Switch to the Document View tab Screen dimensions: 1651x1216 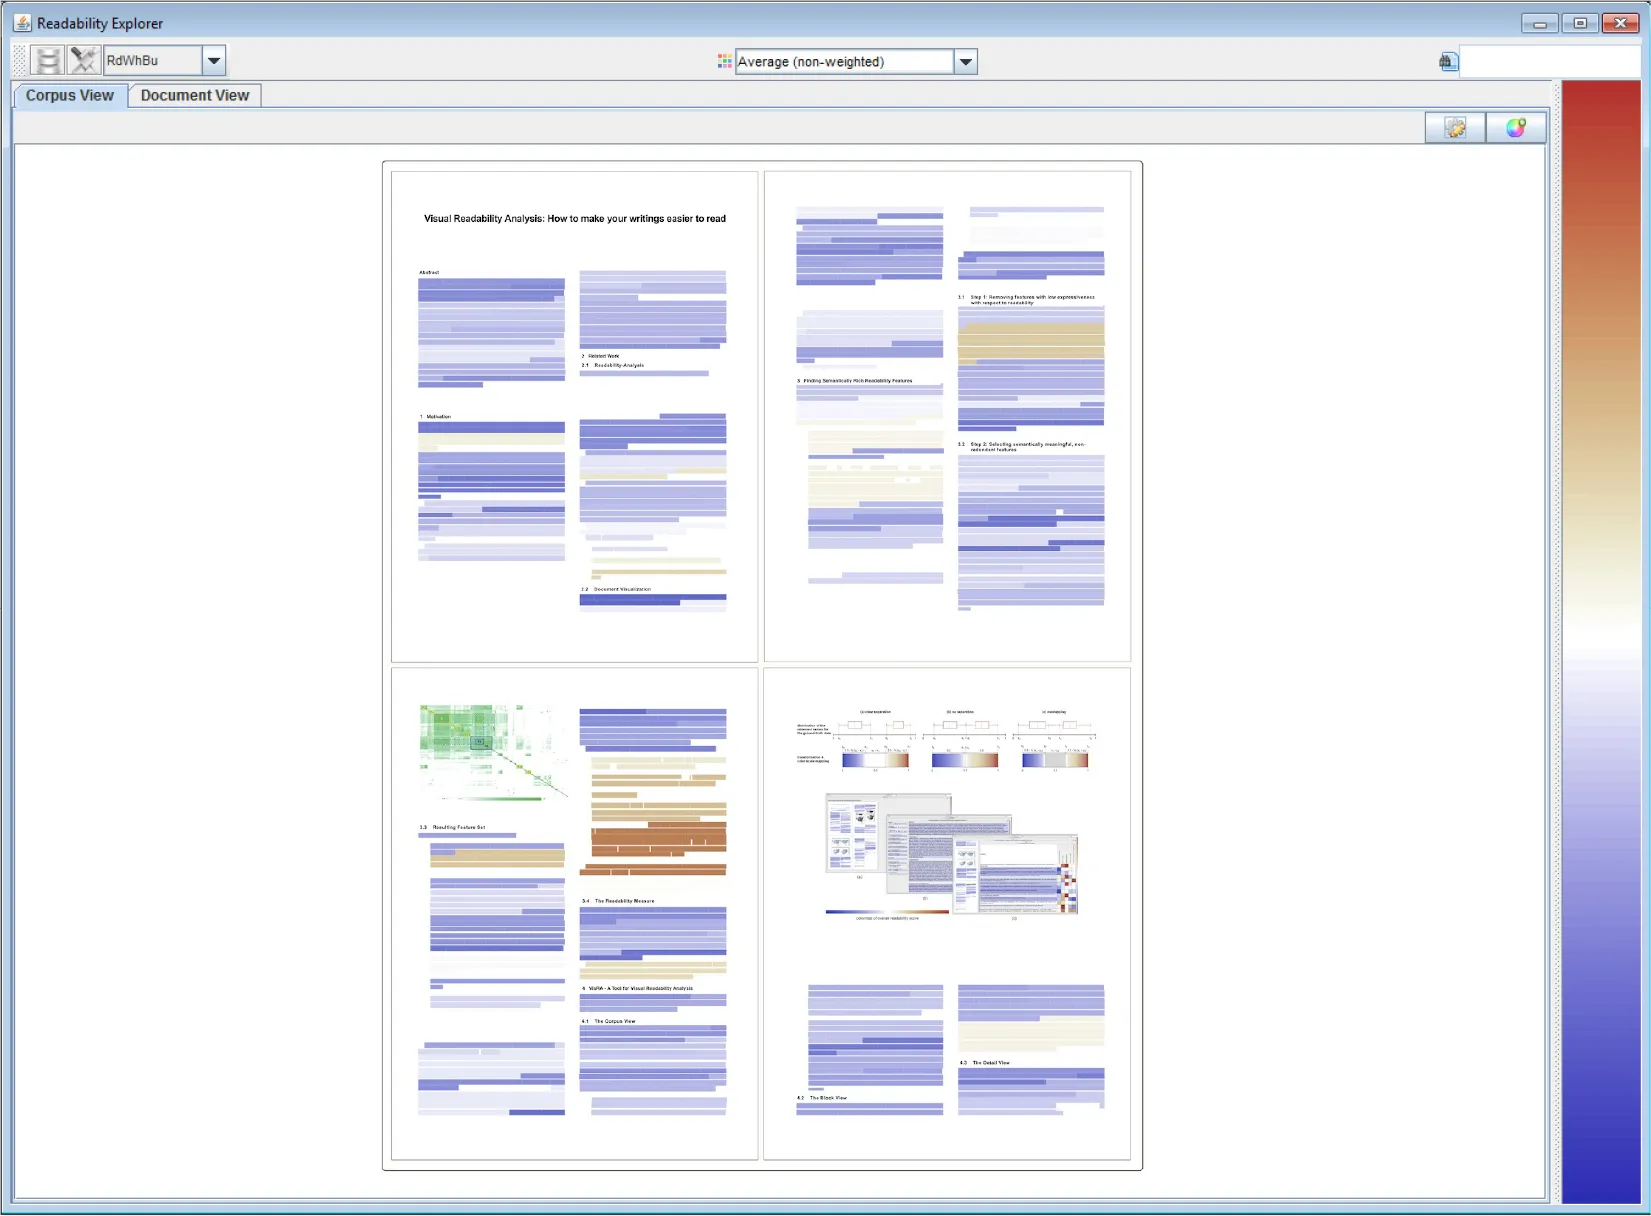[195, 95]
